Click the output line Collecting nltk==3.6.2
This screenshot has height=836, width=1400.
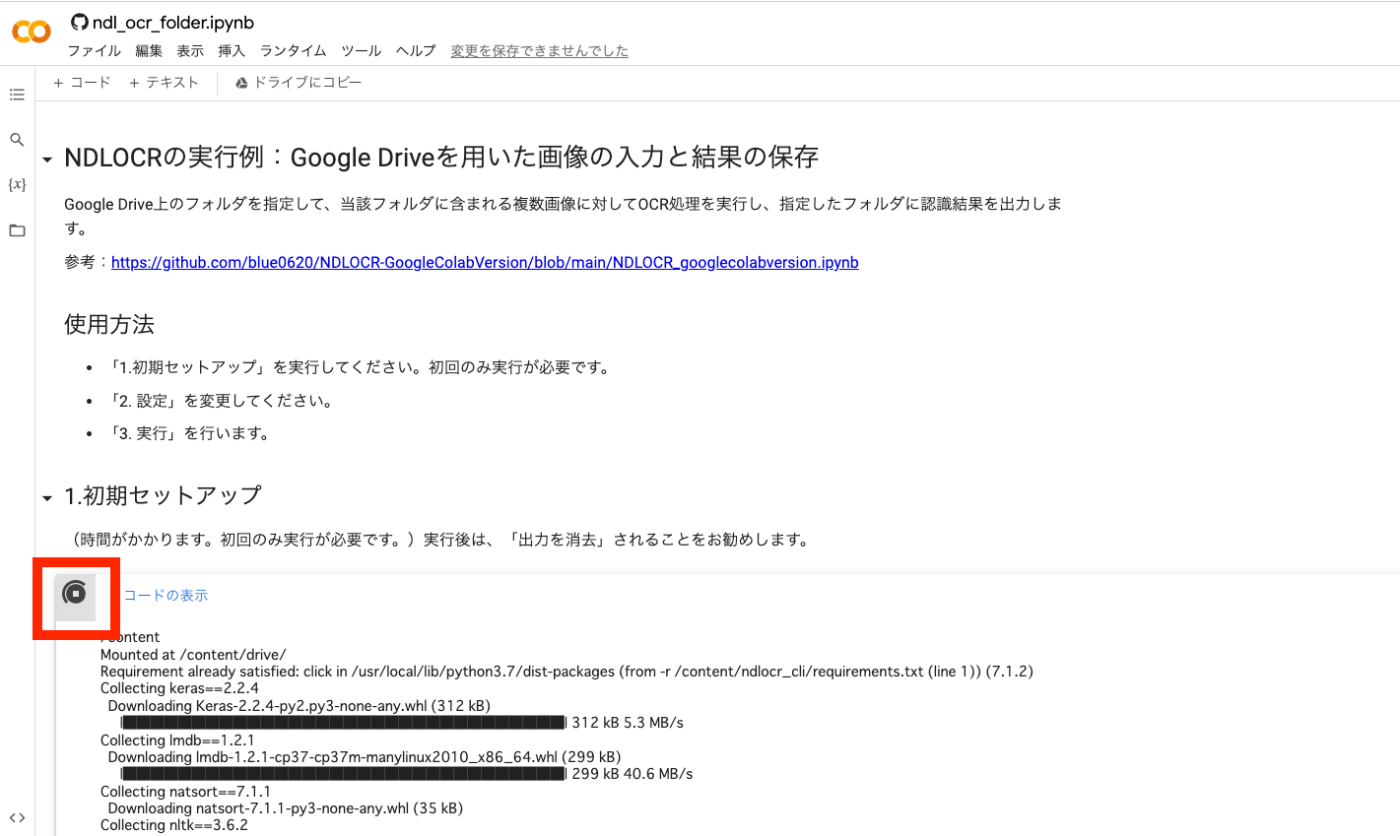(x=174, y=825)
